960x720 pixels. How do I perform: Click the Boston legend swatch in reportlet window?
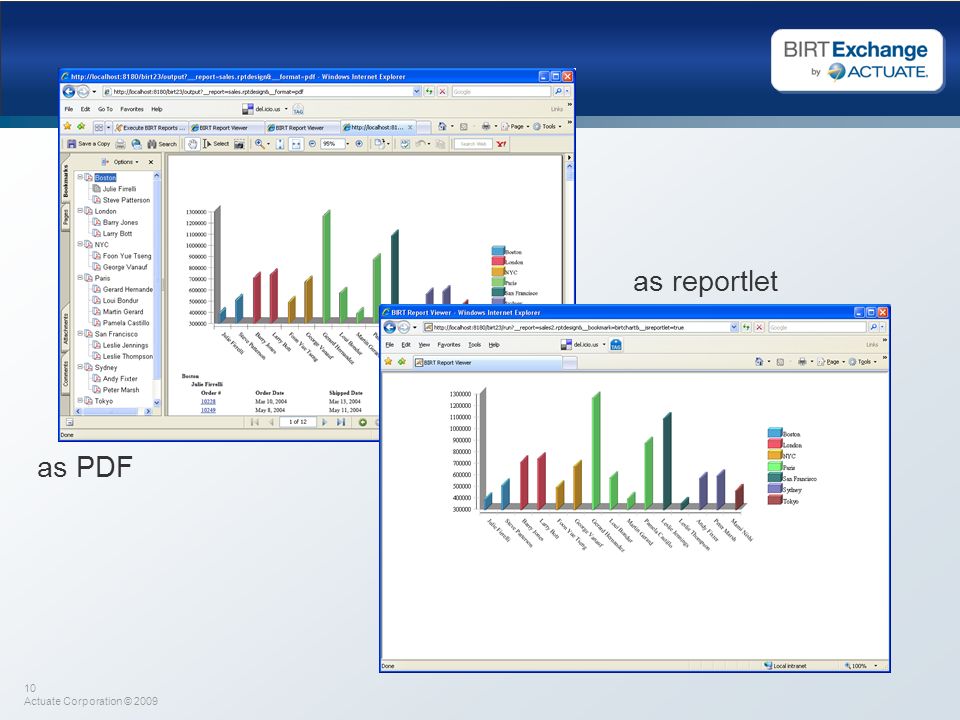pos(774,433)
